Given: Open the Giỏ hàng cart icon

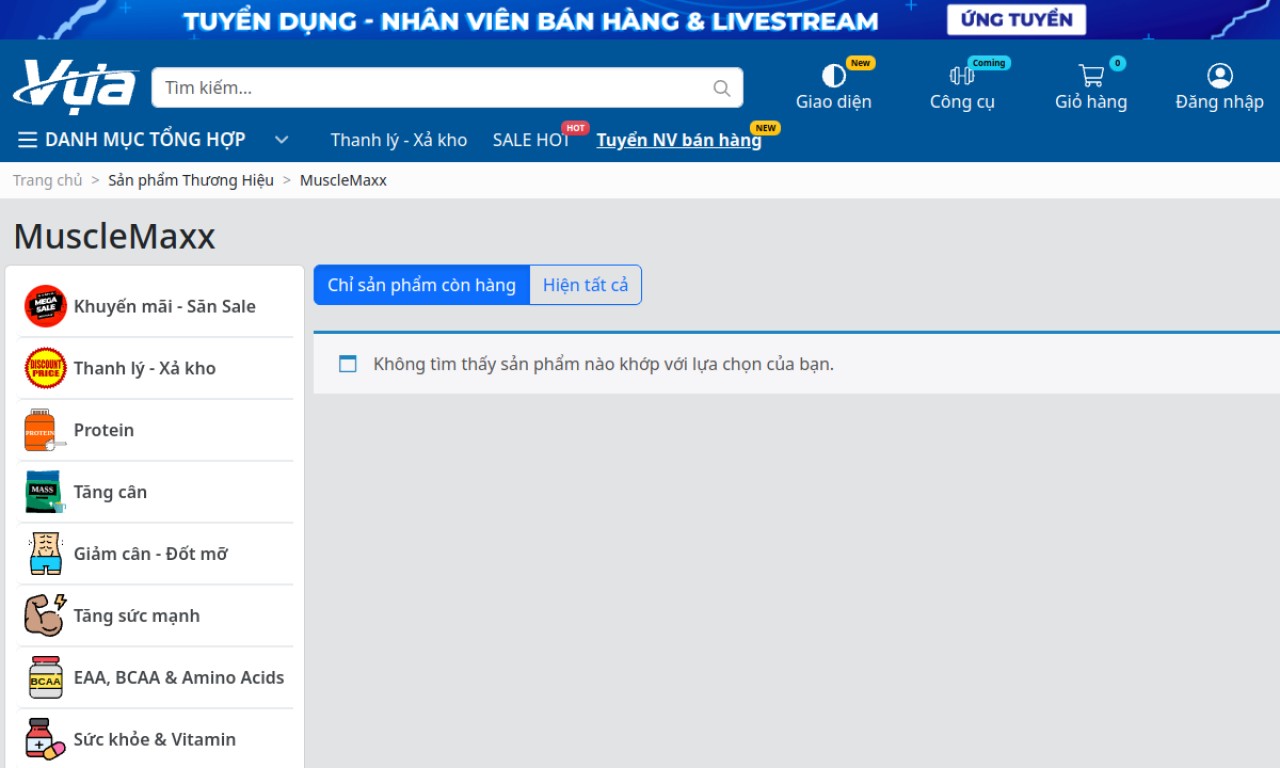Looking at the screenshot, I should coord(1091,76).
